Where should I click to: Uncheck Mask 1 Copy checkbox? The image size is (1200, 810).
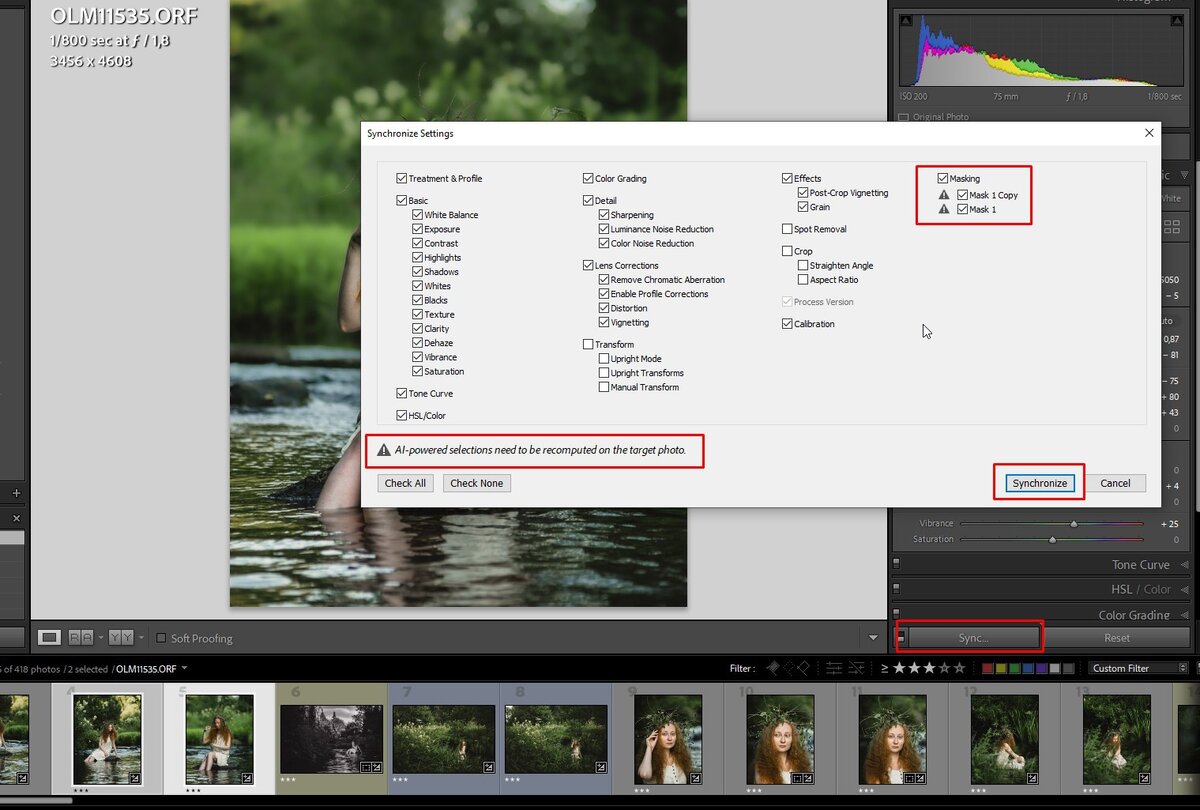(x=962, y=195)
